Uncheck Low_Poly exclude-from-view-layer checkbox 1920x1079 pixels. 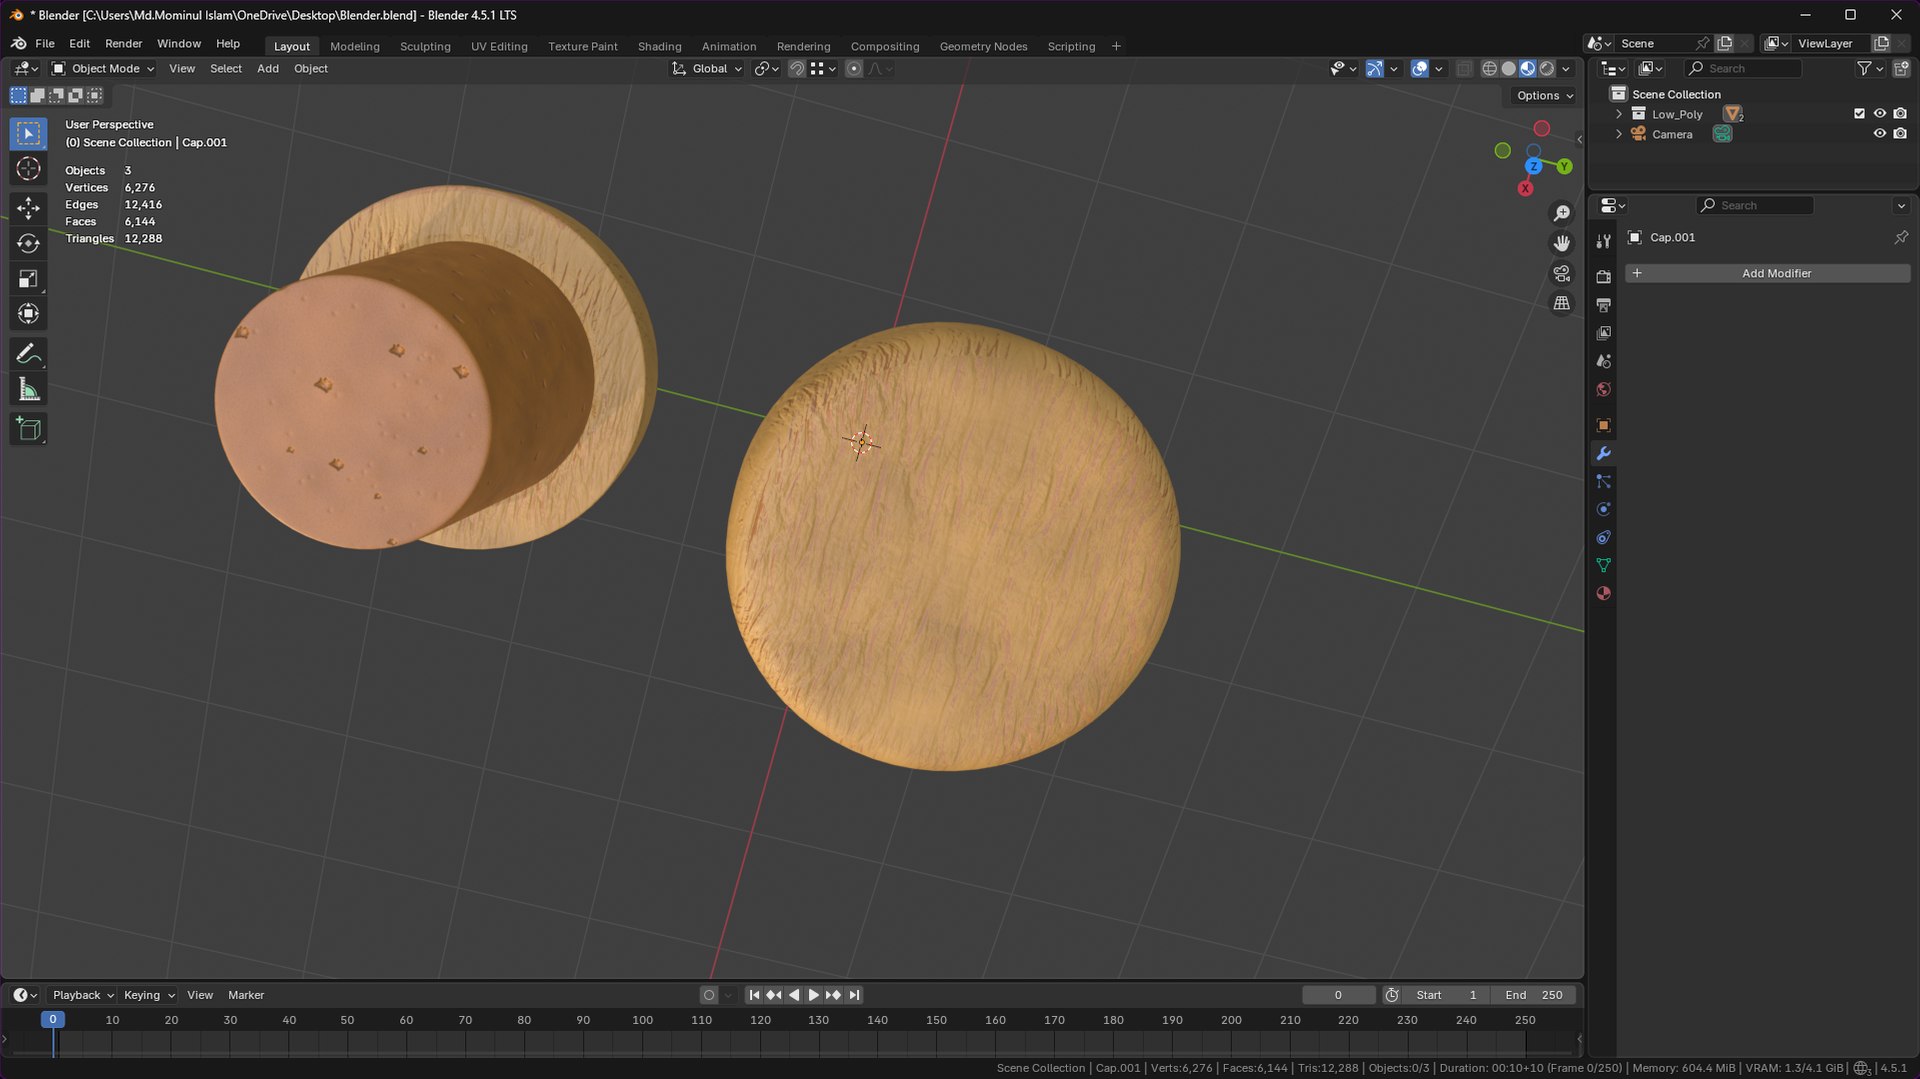click(1859, 114)
